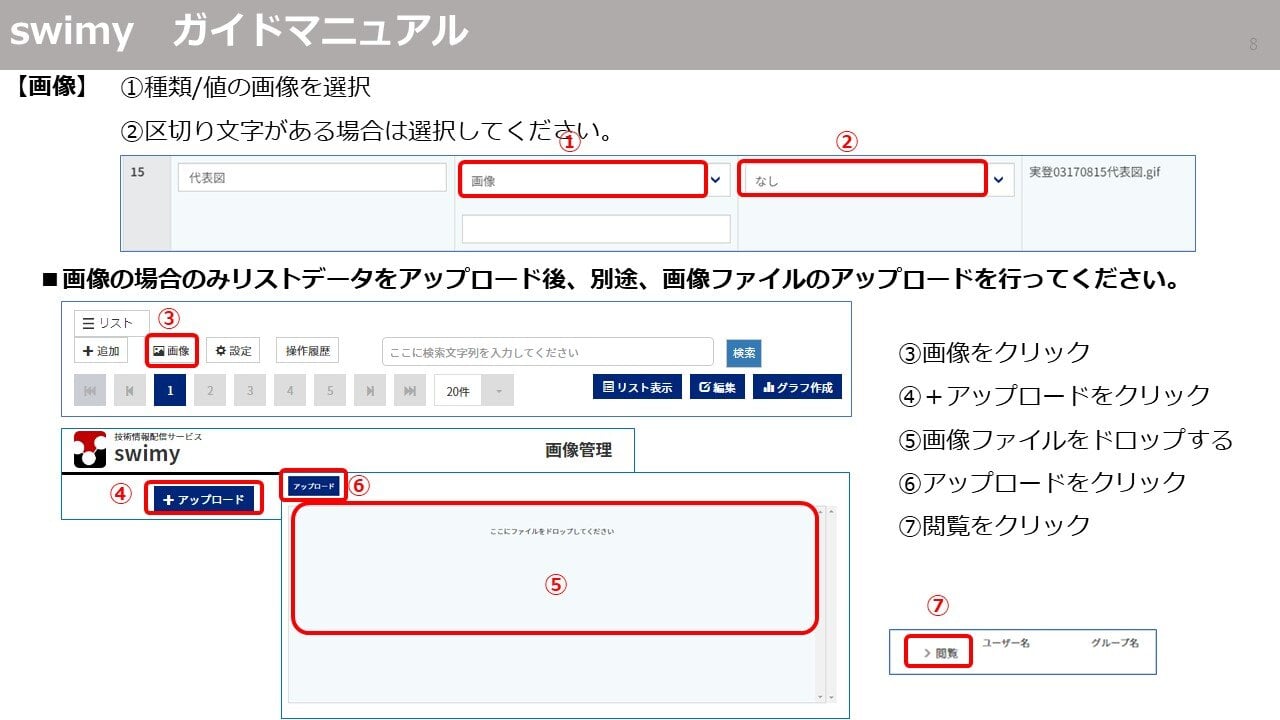Open 設定 gear settings button
Viewport: 1280px width, 720px height.
pos(233,351)
